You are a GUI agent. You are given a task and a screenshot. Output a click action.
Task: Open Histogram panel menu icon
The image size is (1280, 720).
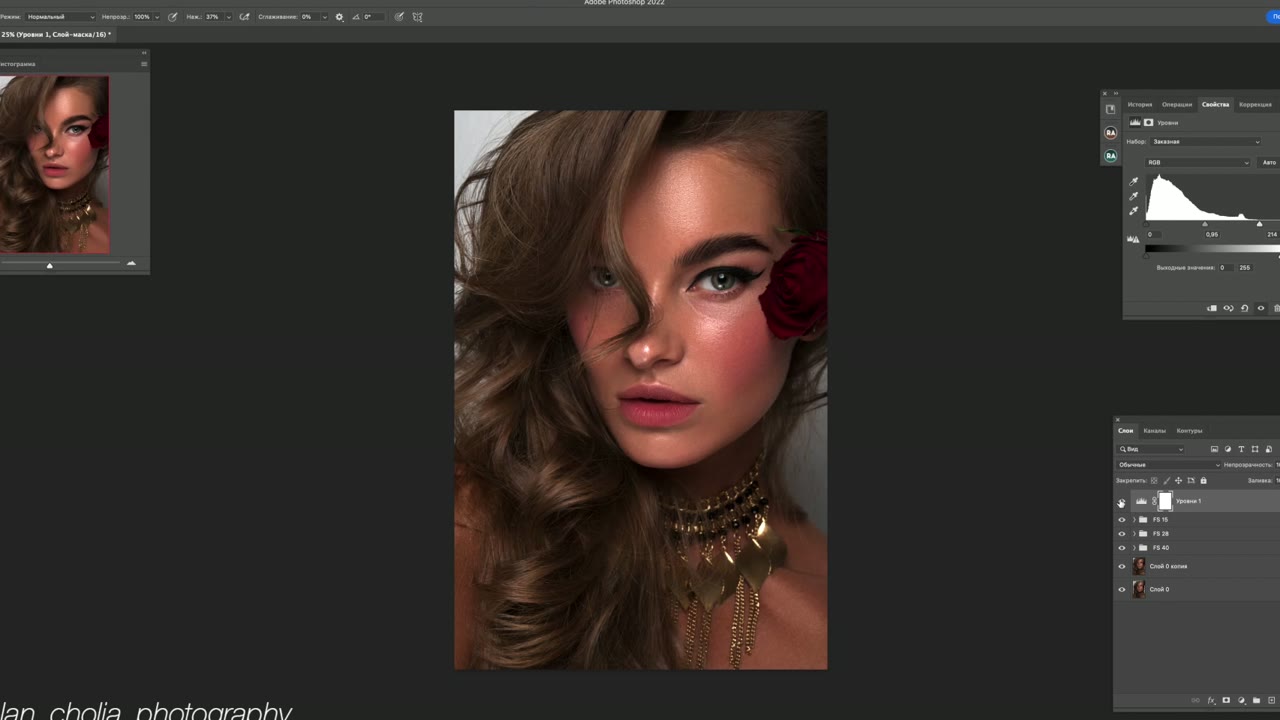pos(144,64)
